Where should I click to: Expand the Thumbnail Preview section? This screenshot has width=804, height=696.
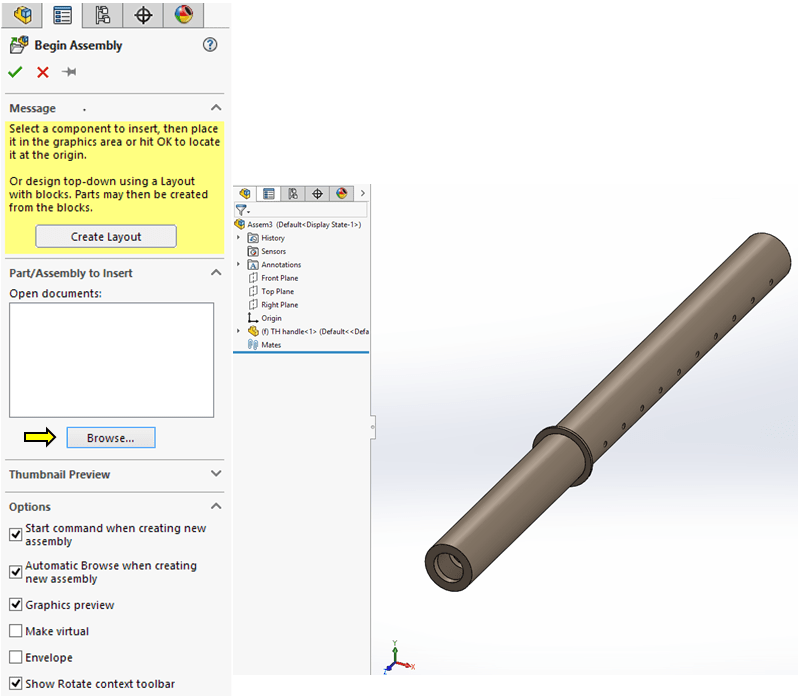(216, 474)
